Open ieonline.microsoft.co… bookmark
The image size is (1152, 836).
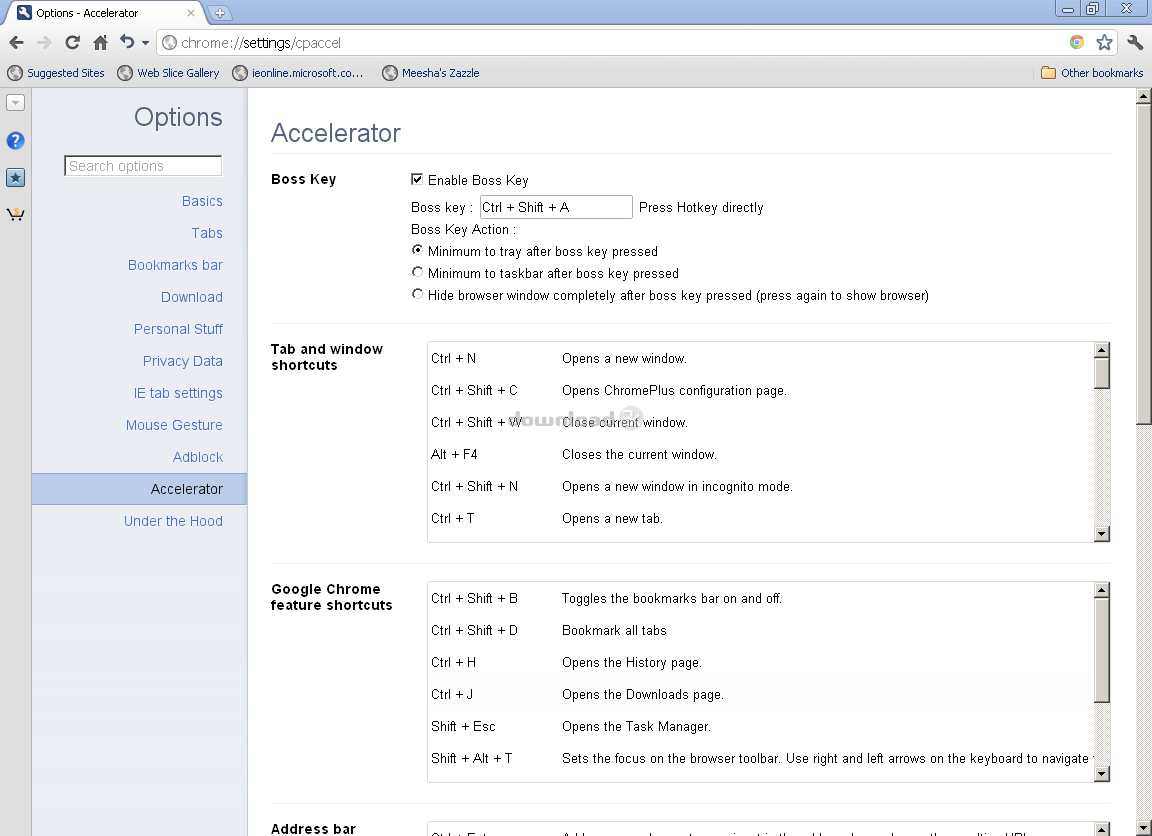(298, 73)
